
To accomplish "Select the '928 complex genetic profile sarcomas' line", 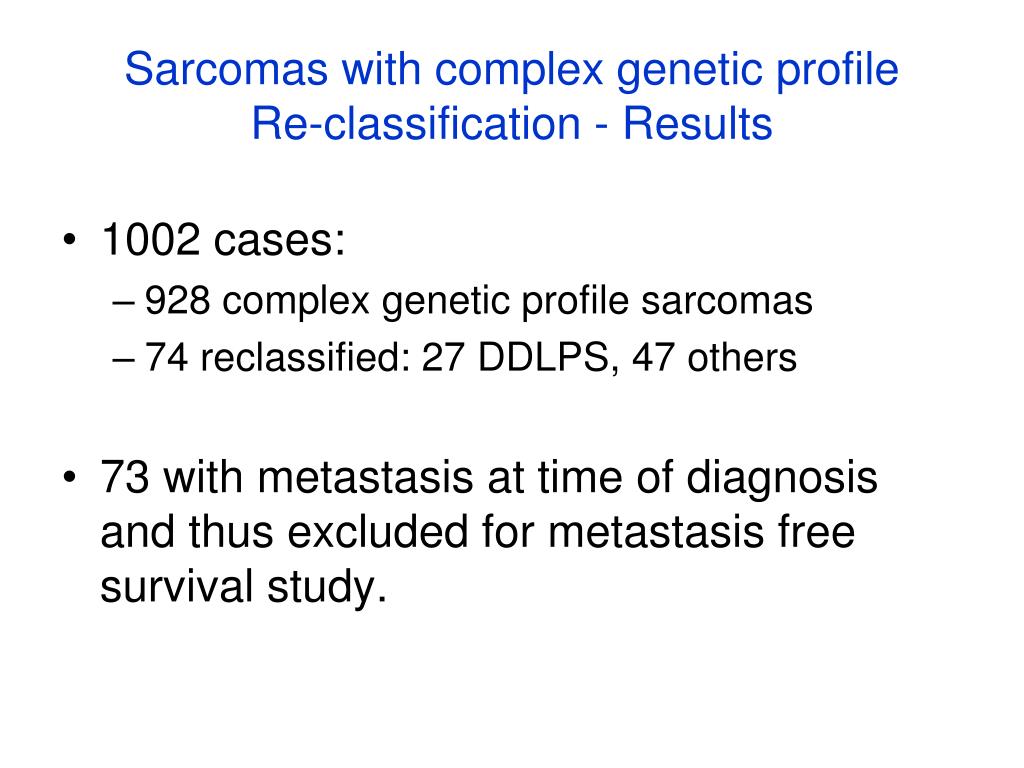I will (478, 302).
